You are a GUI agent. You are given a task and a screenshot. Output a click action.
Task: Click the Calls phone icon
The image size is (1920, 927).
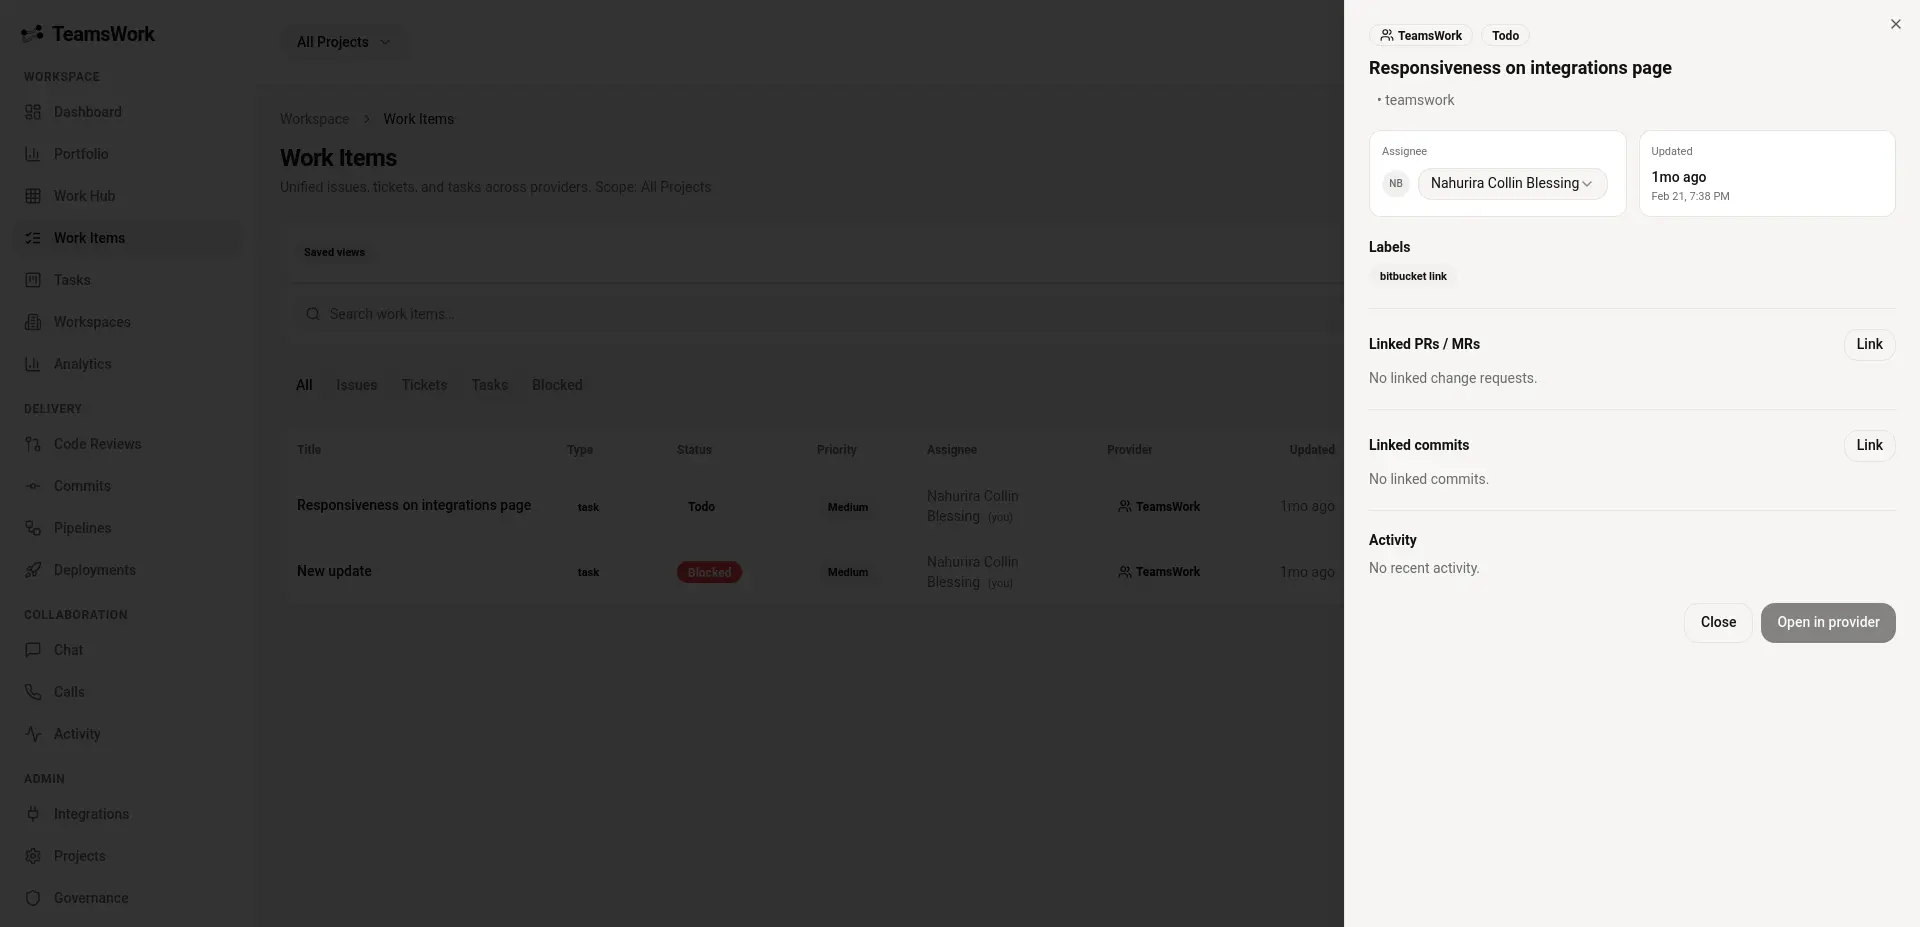coord(33,692)
